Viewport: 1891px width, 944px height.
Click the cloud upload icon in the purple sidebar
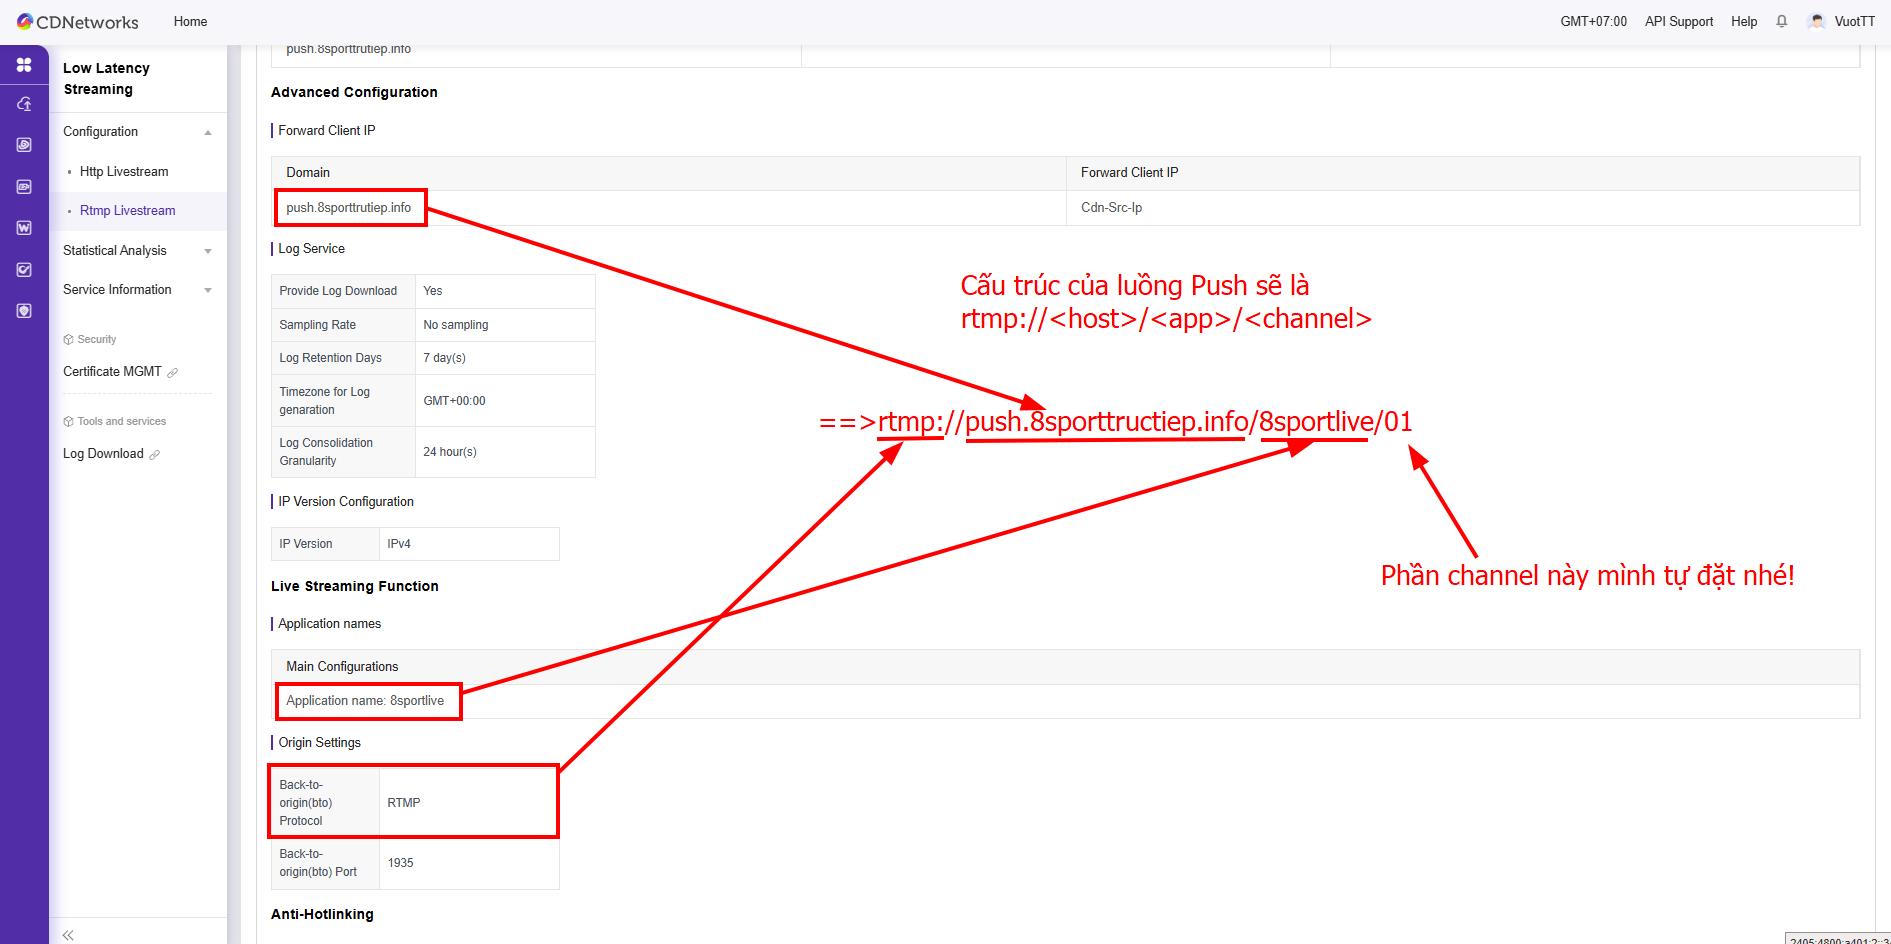pyautogui.click(x=24, y=104)
